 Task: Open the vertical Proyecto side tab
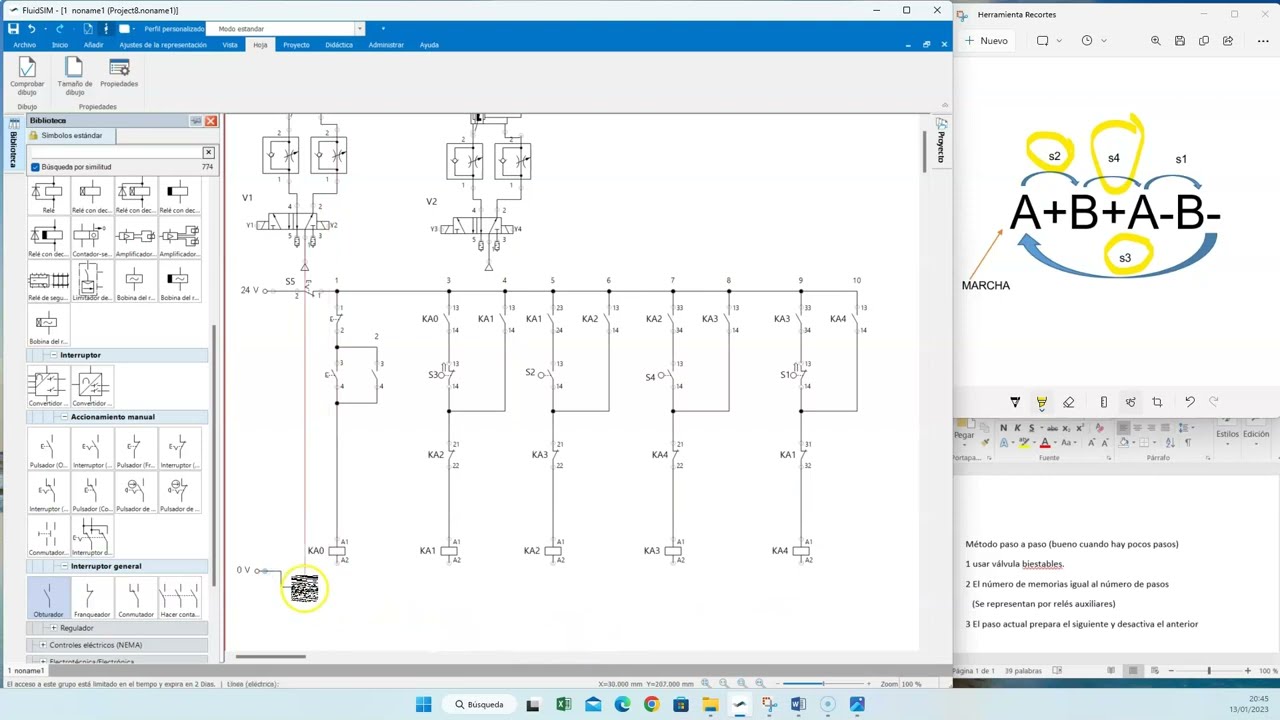click(941, 141)
